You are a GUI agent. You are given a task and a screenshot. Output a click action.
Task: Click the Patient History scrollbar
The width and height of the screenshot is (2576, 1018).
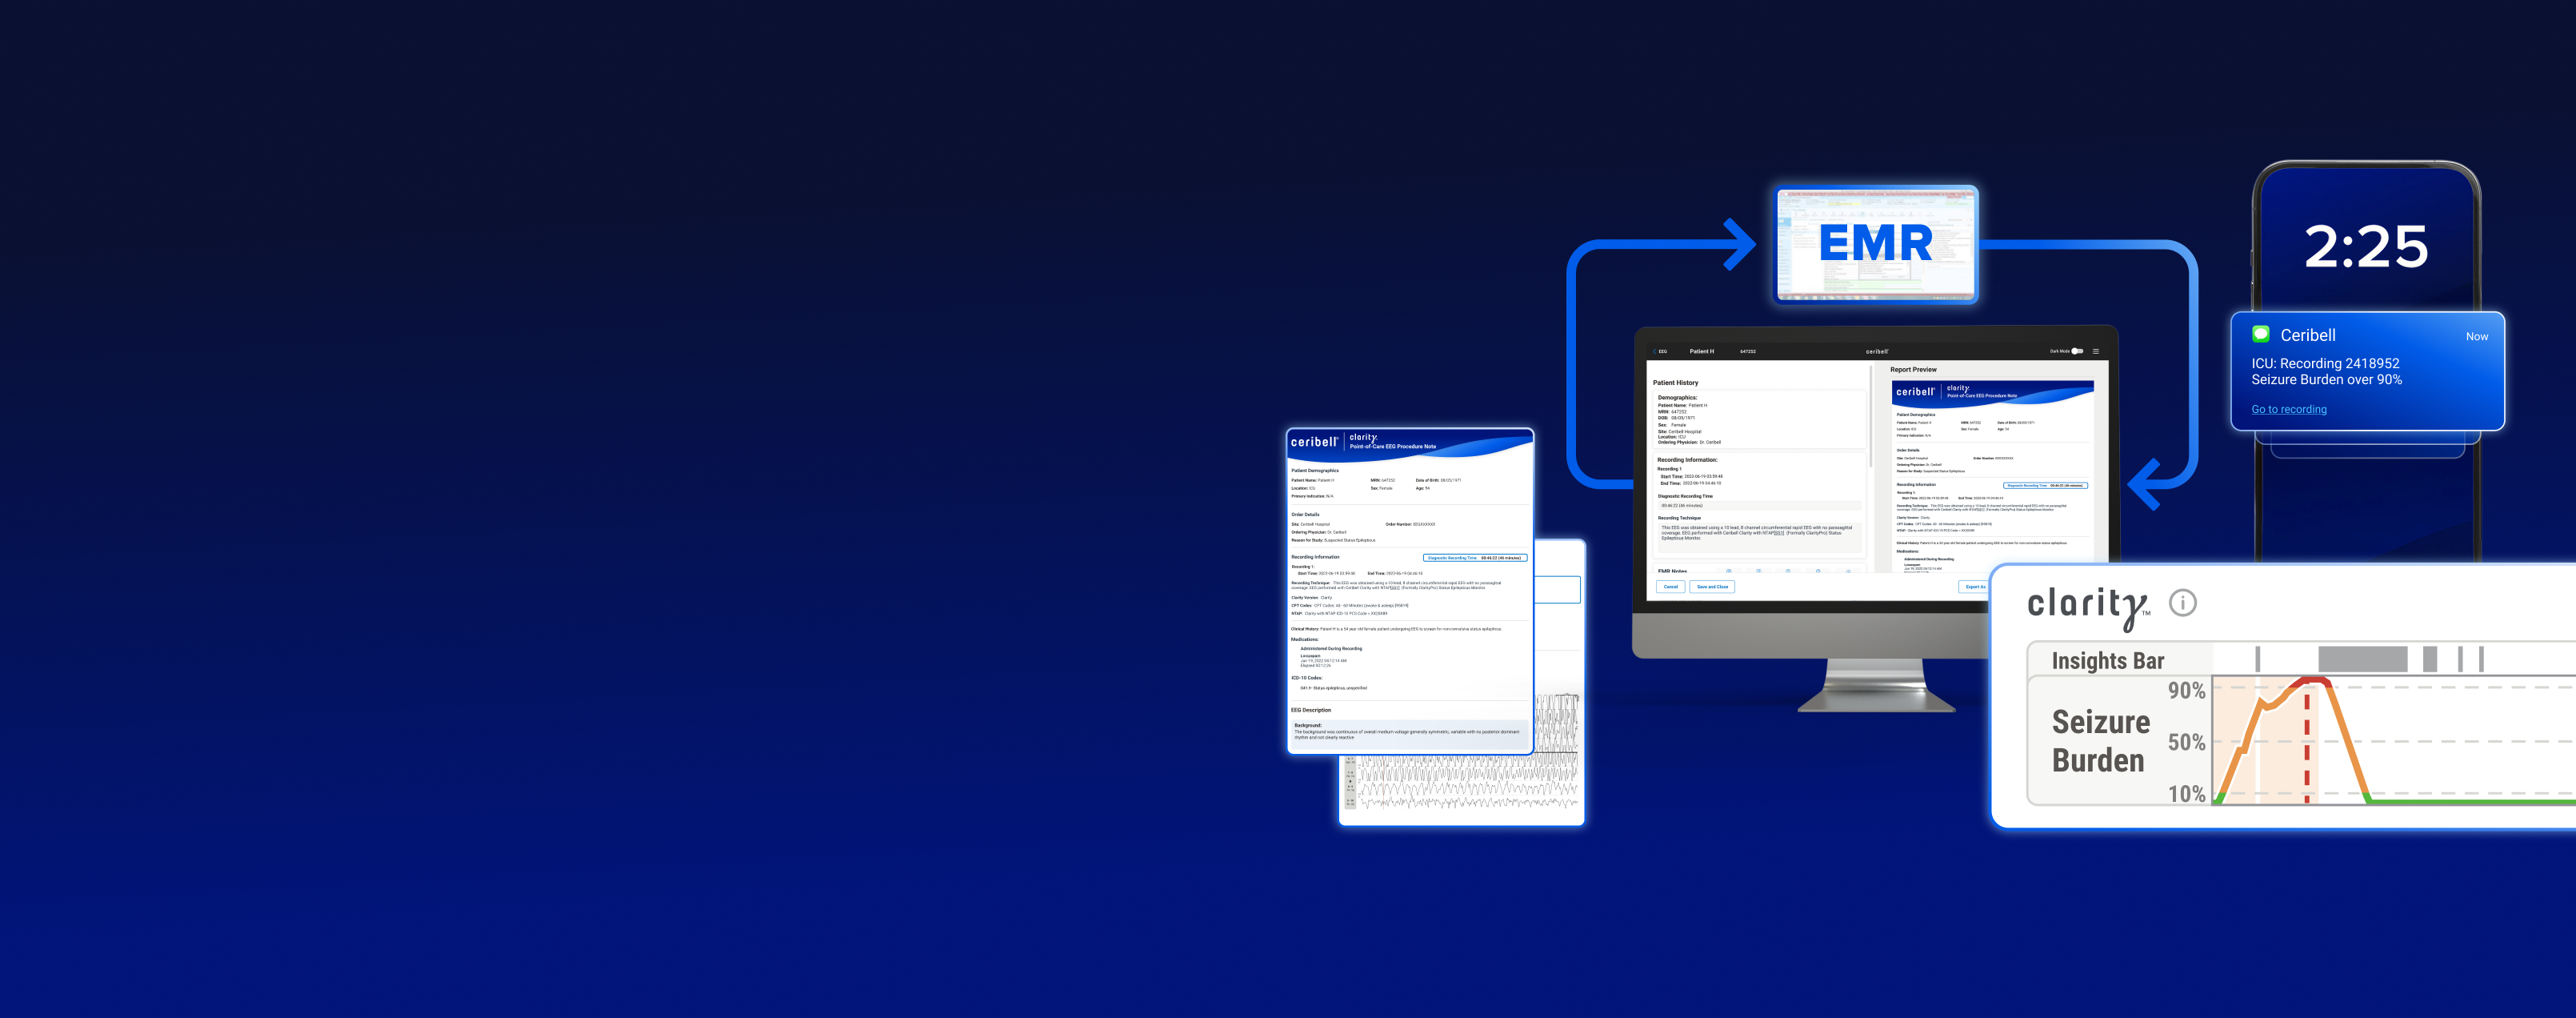point(1870,418)
